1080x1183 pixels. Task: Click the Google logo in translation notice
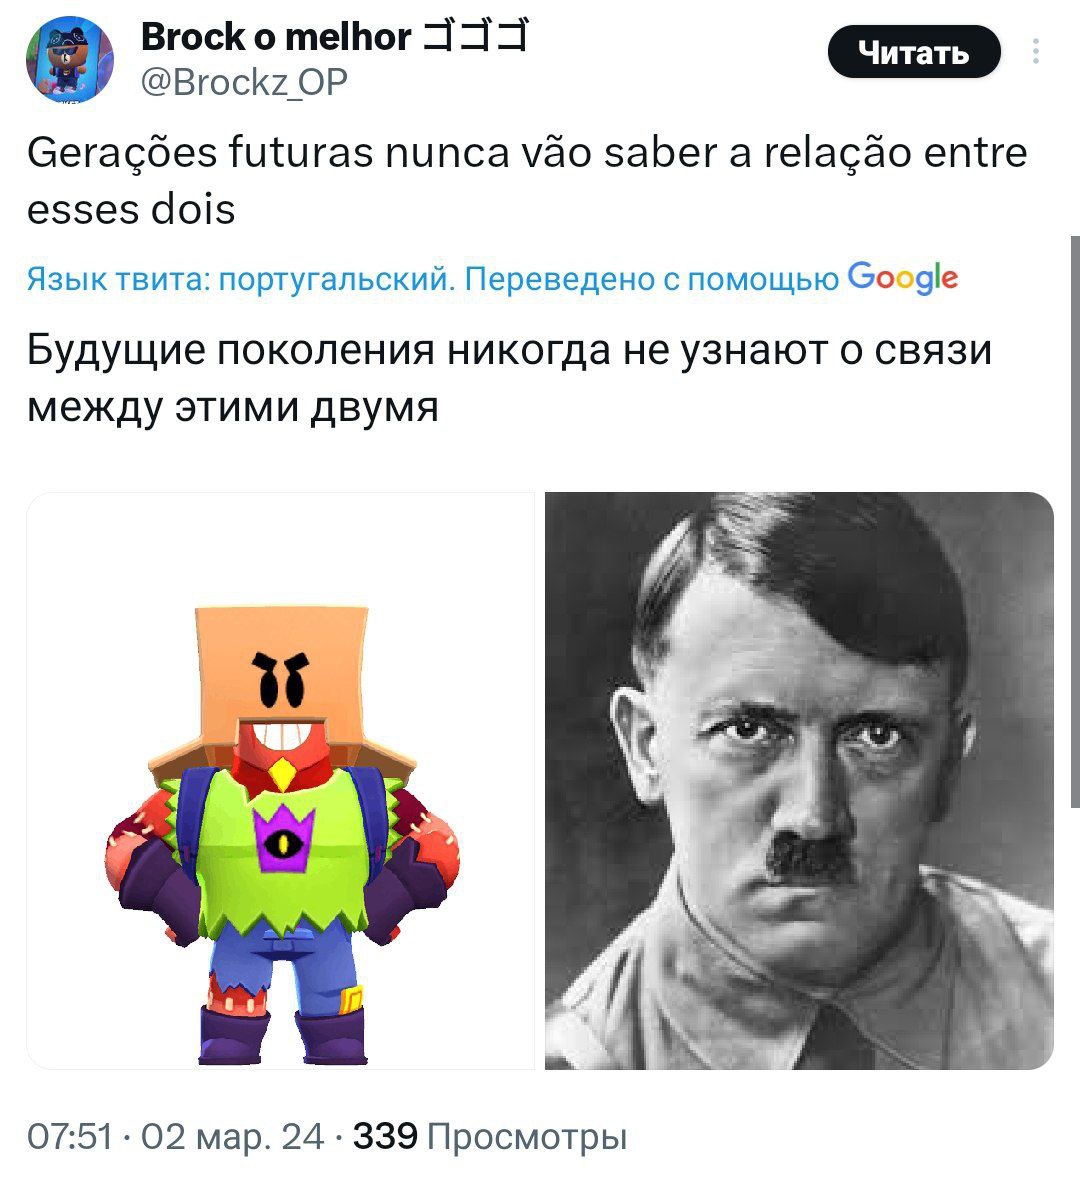(903, 278)
